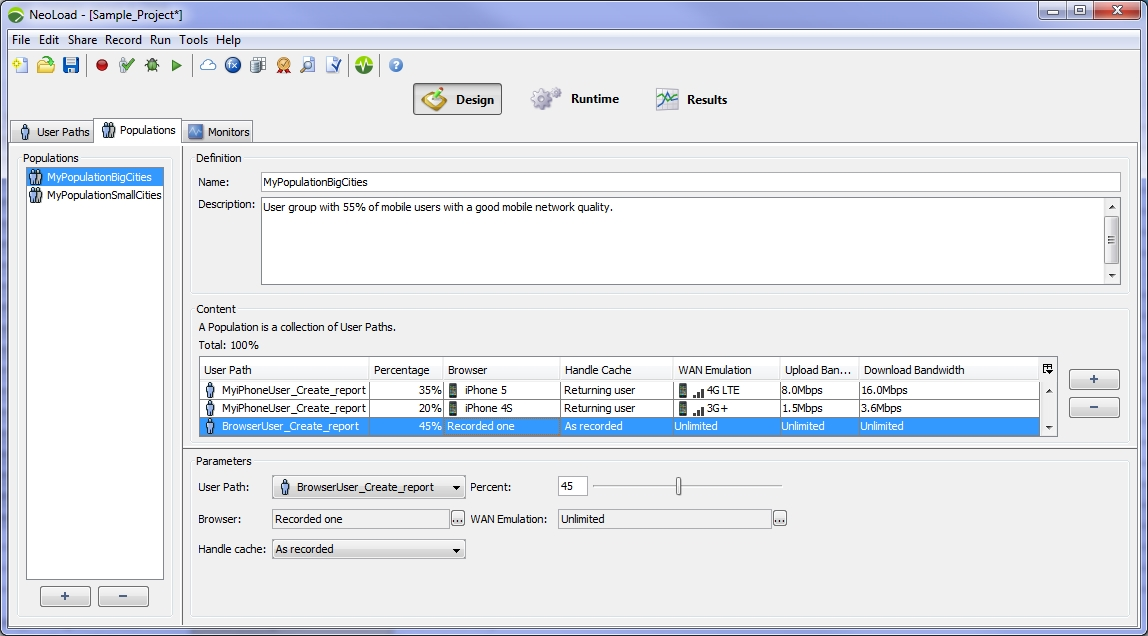This screenshot has height=636, width=1148.
Task: Click the blue fx variables icon
Action: point(233,65)
